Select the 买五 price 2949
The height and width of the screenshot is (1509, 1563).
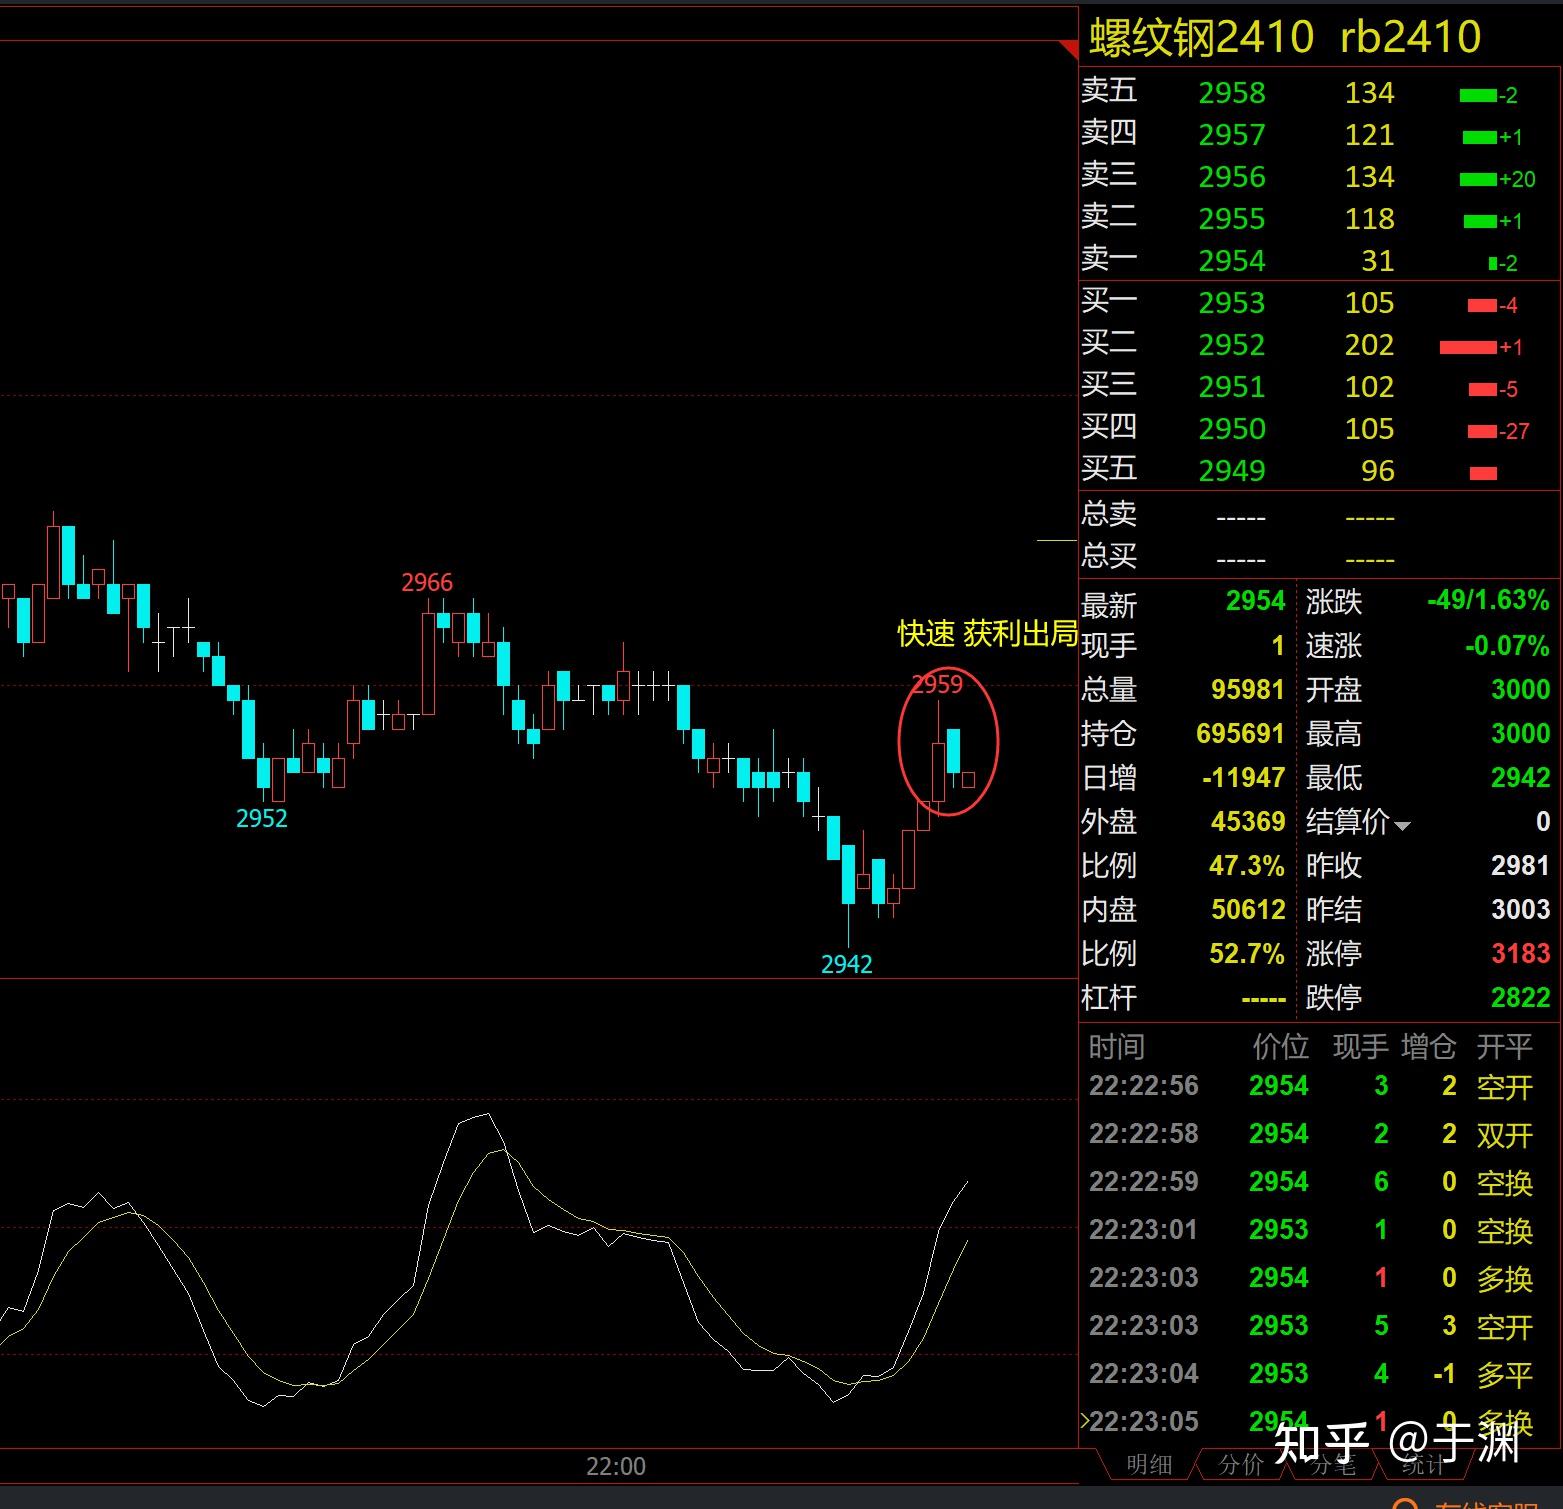tap(1232, 471)
